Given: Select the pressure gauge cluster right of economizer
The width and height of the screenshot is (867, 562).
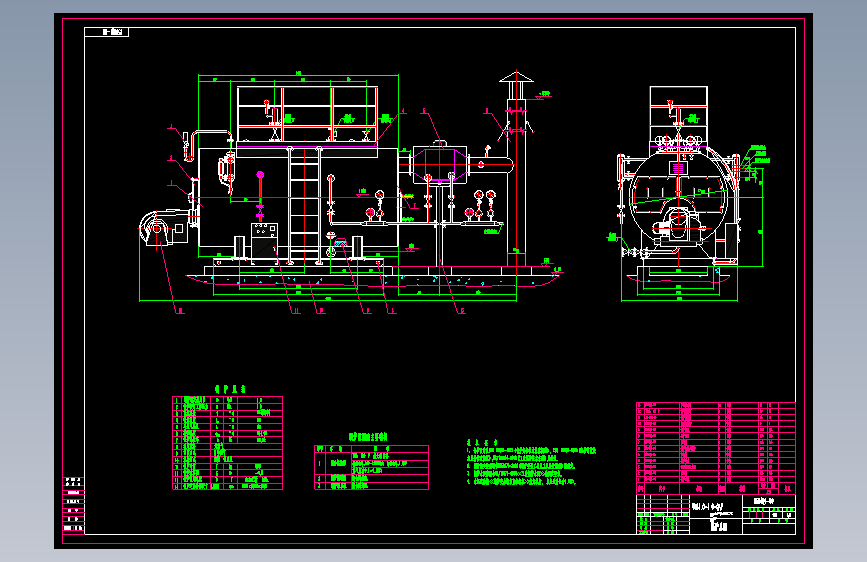Looking at the screenshot, I should pos(480,206).
